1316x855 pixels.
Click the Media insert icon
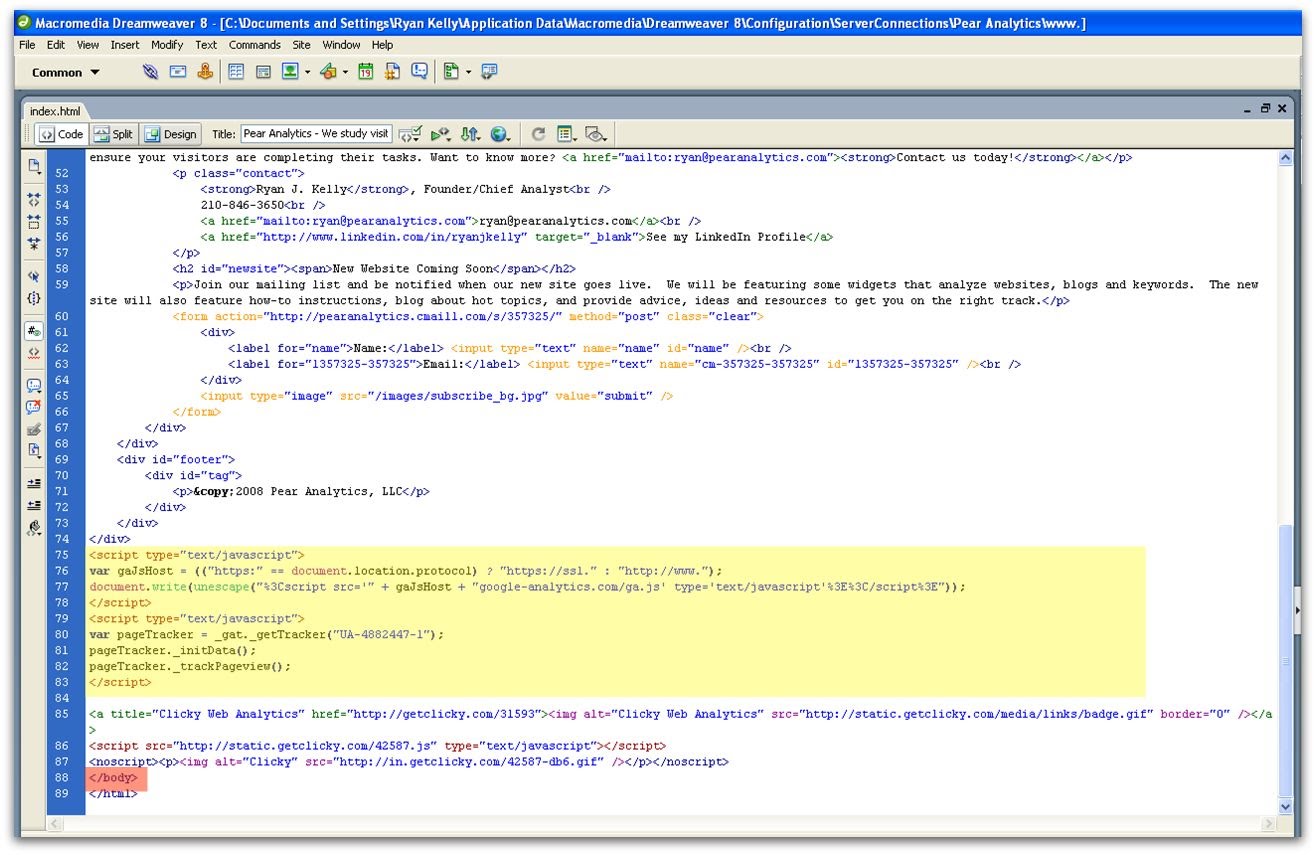328,72
